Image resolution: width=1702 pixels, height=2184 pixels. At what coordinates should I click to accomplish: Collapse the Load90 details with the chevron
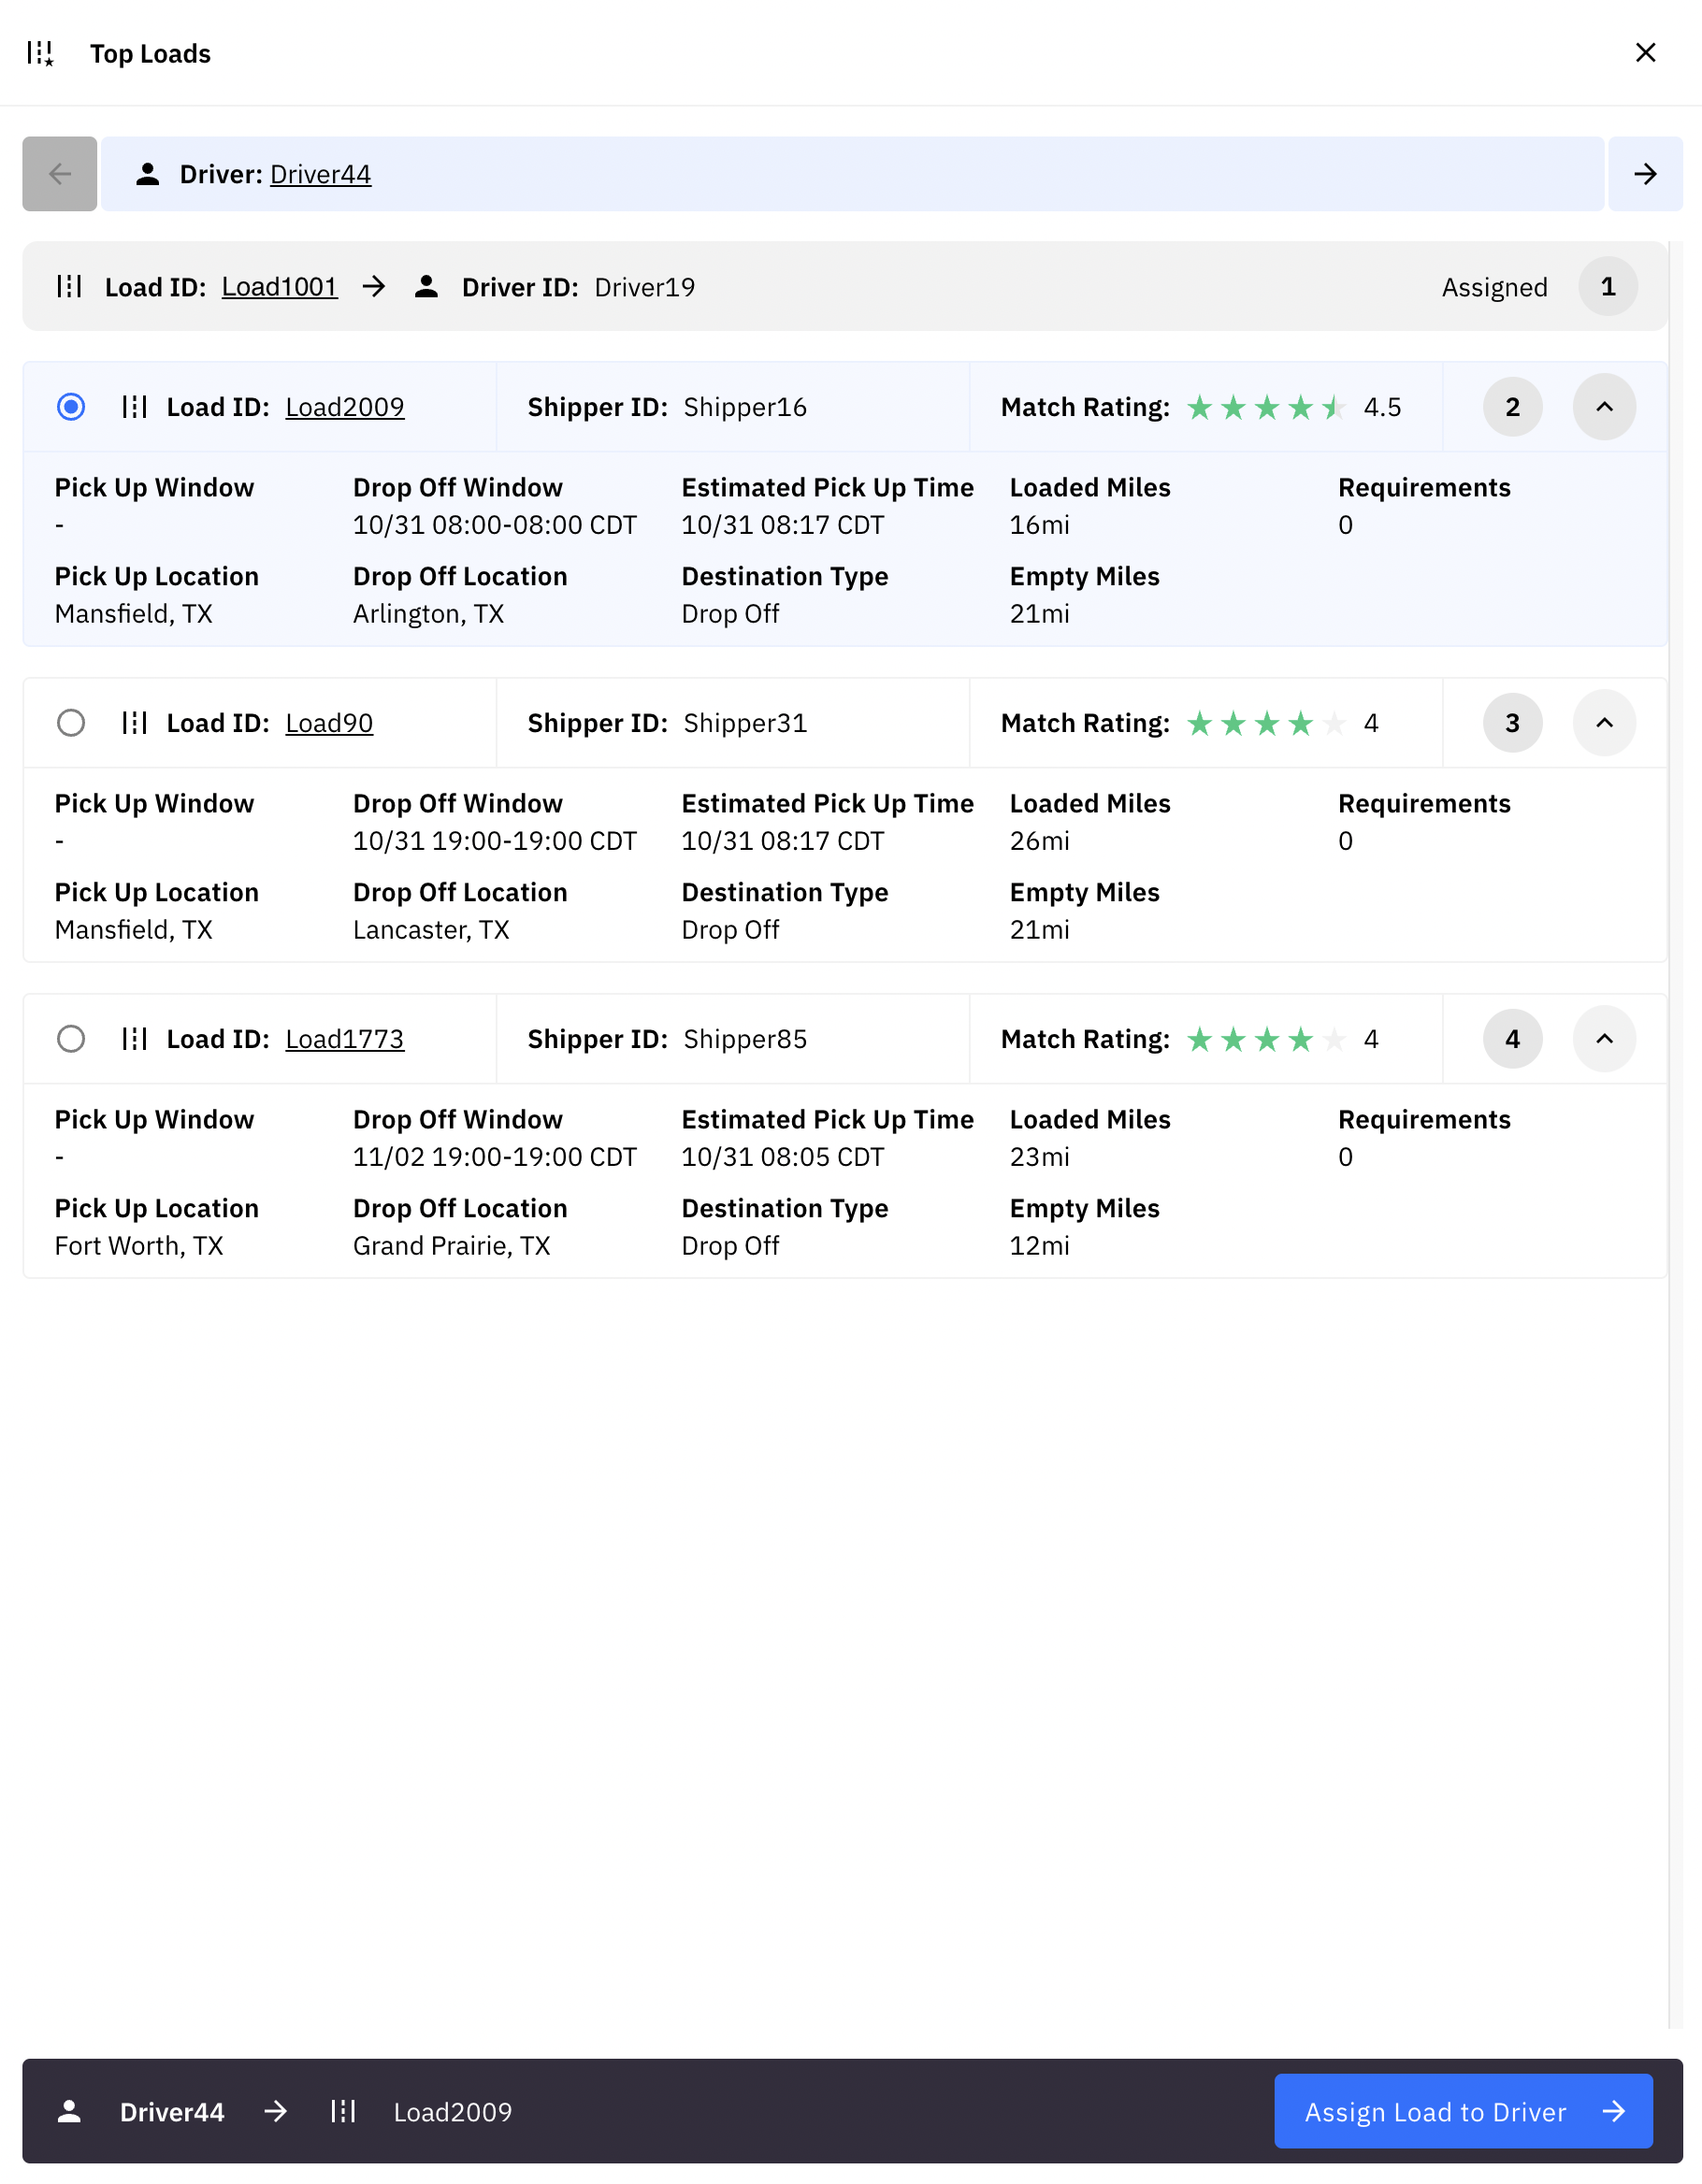[1603, 722]
